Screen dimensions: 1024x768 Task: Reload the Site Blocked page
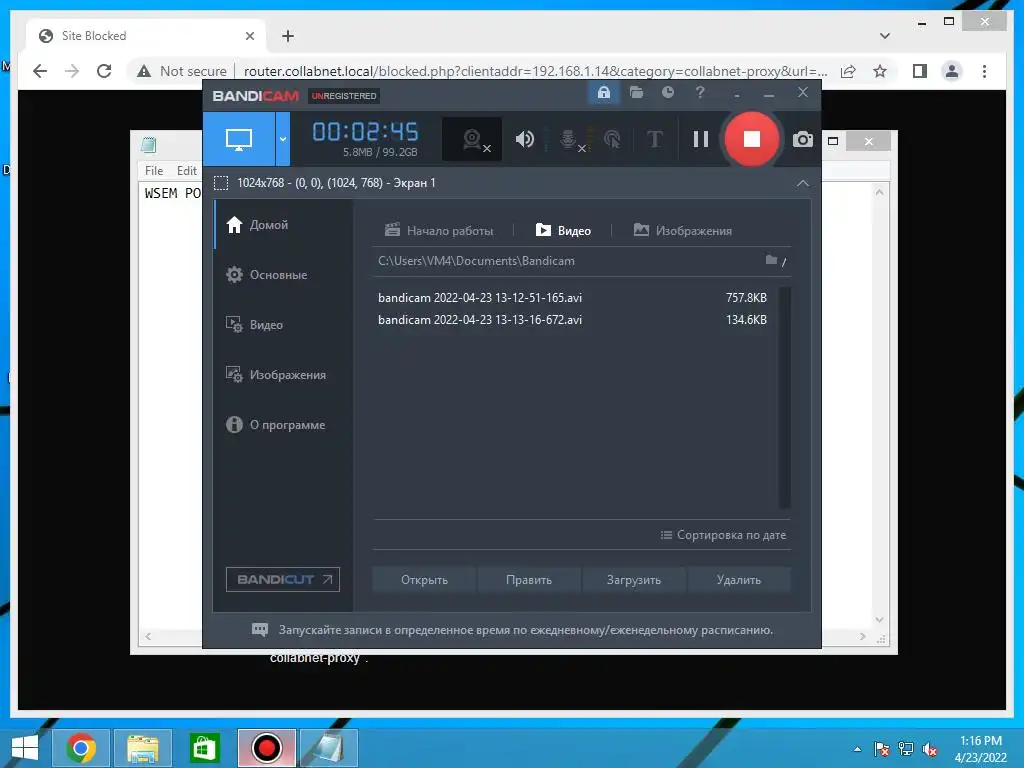pos(104,71)
